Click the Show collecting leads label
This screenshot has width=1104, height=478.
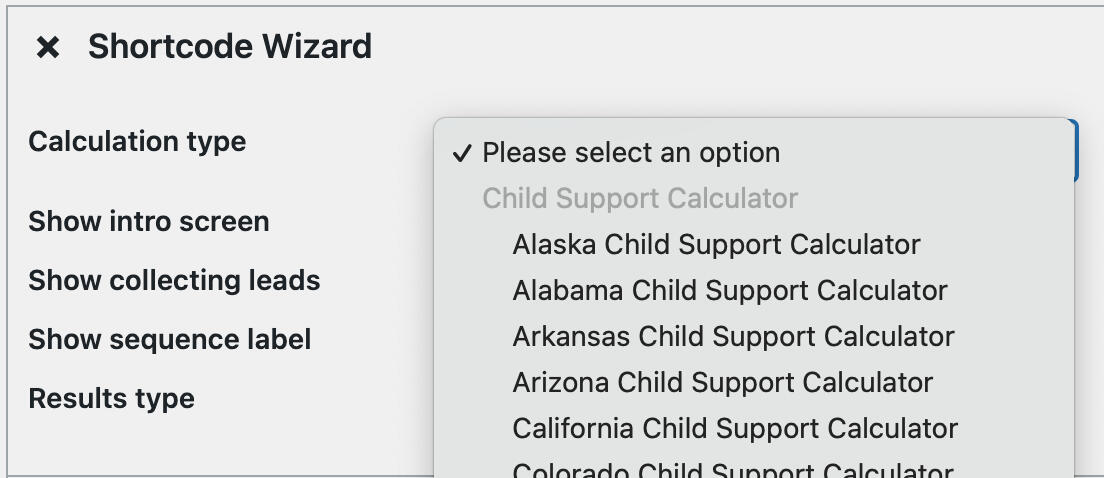click(x=174, y=280)
